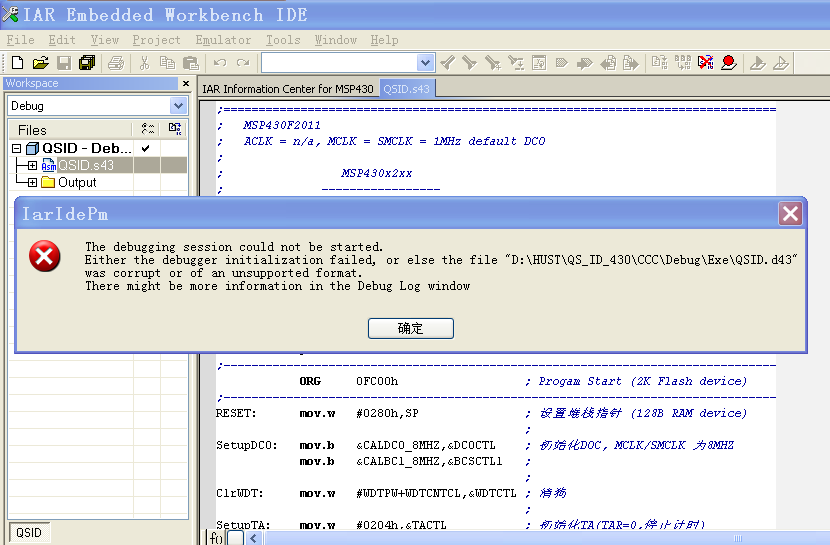Click inside the toolbar quick search field
The image size is (830, 545).
pos(340,63)
